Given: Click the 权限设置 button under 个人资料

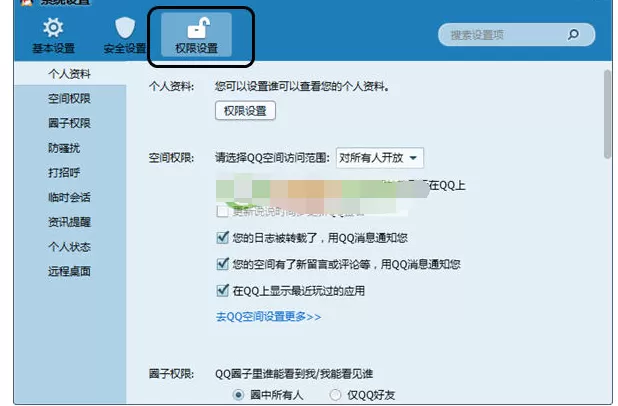Looking at the screenshot, I should point(245,111).
